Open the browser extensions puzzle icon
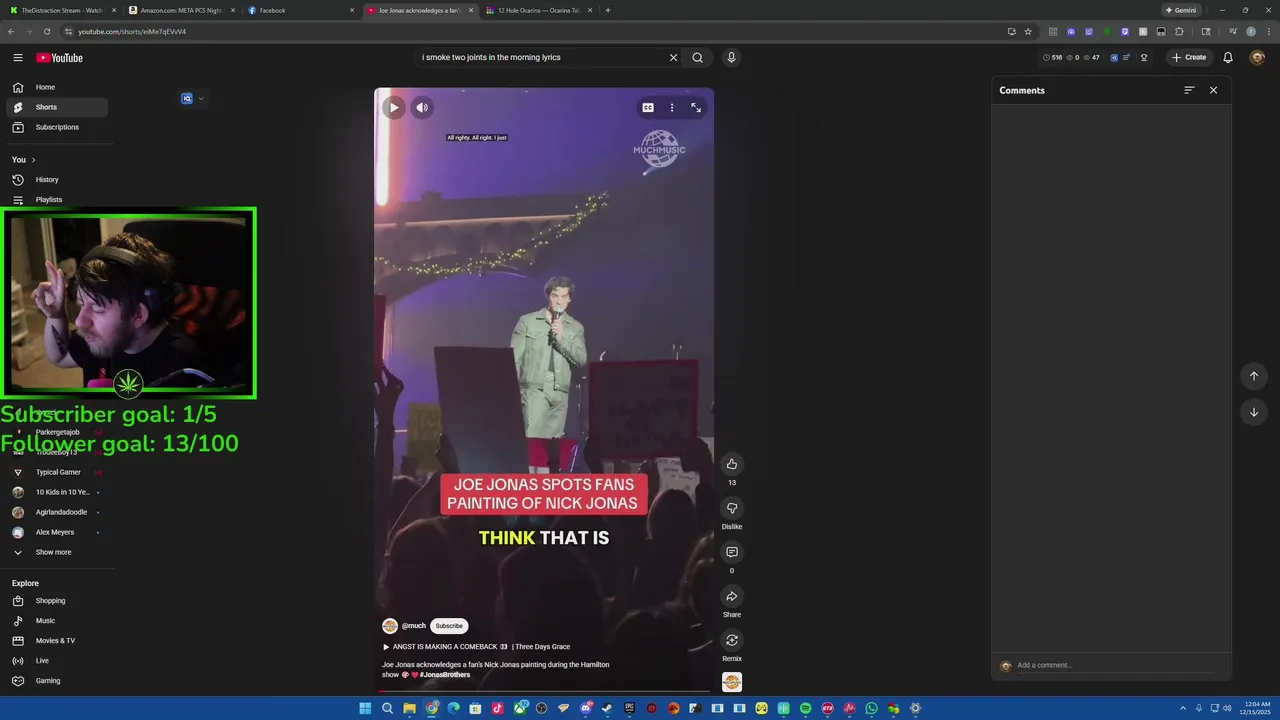The image size is (1280, 720). 1179,31
